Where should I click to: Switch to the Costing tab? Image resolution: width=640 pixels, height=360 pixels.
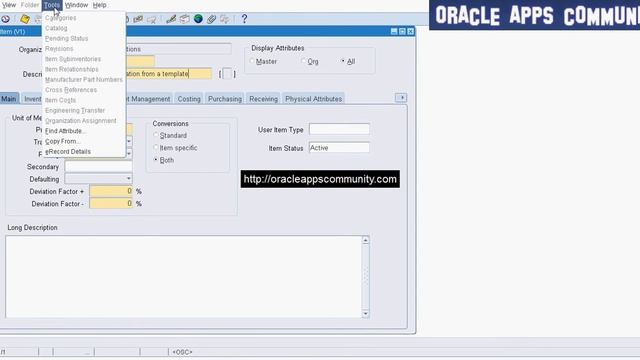(x=189, y=99)
